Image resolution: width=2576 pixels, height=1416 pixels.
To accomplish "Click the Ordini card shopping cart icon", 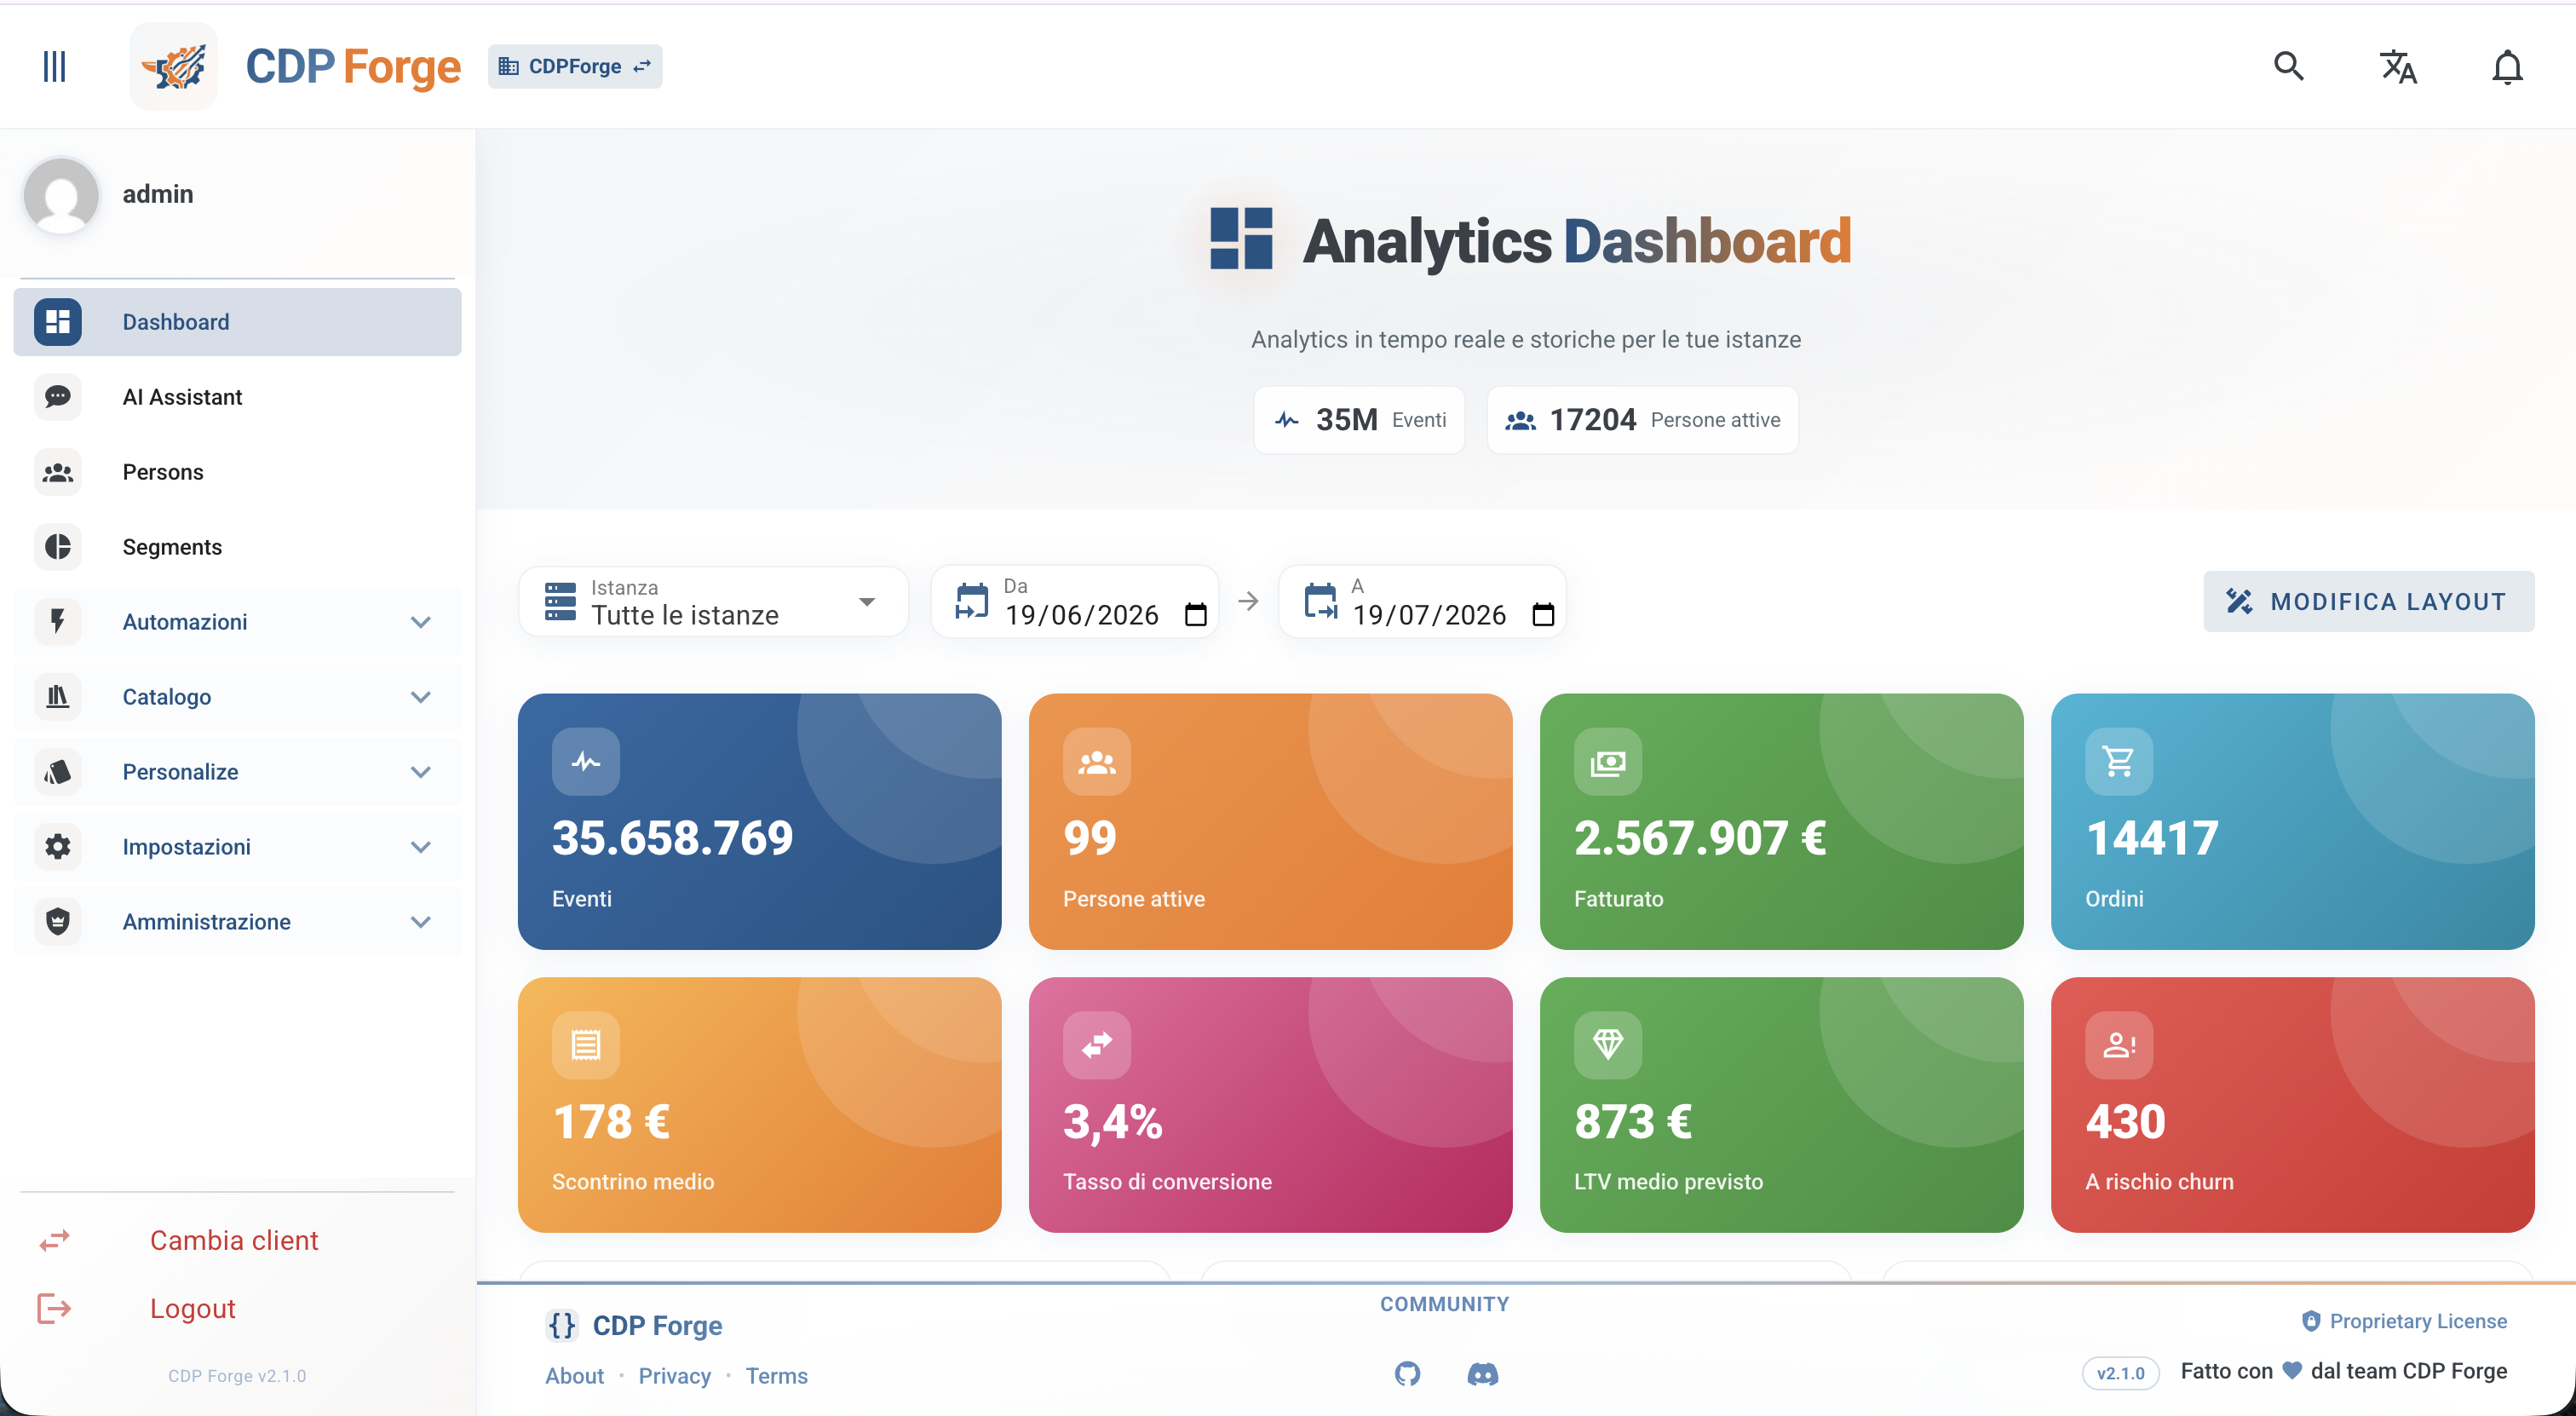I will click(2119, 762).
